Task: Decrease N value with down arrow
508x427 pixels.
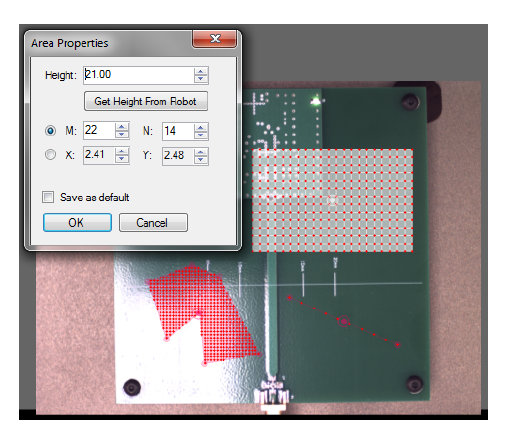Action: [201, 135]
